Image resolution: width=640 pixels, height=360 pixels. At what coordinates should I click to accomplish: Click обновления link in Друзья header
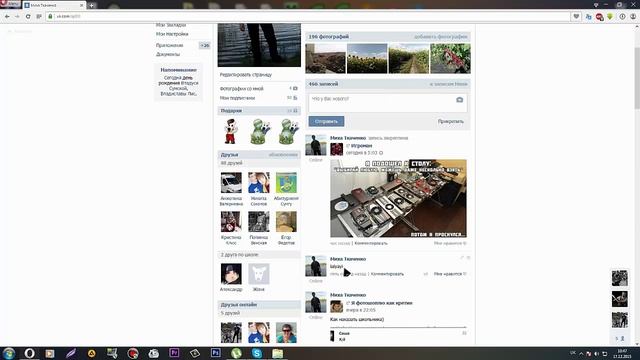(283, 155)
